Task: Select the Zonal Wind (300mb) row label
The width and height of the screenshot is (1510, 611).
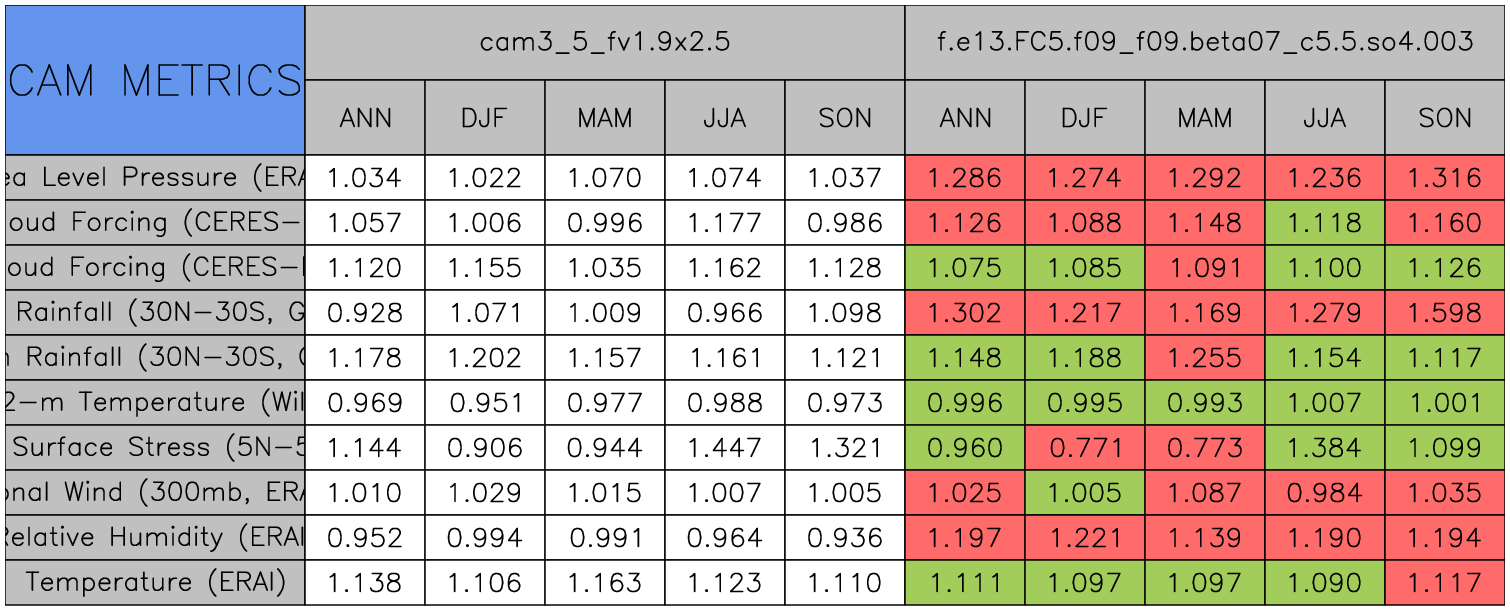Action: pyautogui.click(x=155, y=492)
